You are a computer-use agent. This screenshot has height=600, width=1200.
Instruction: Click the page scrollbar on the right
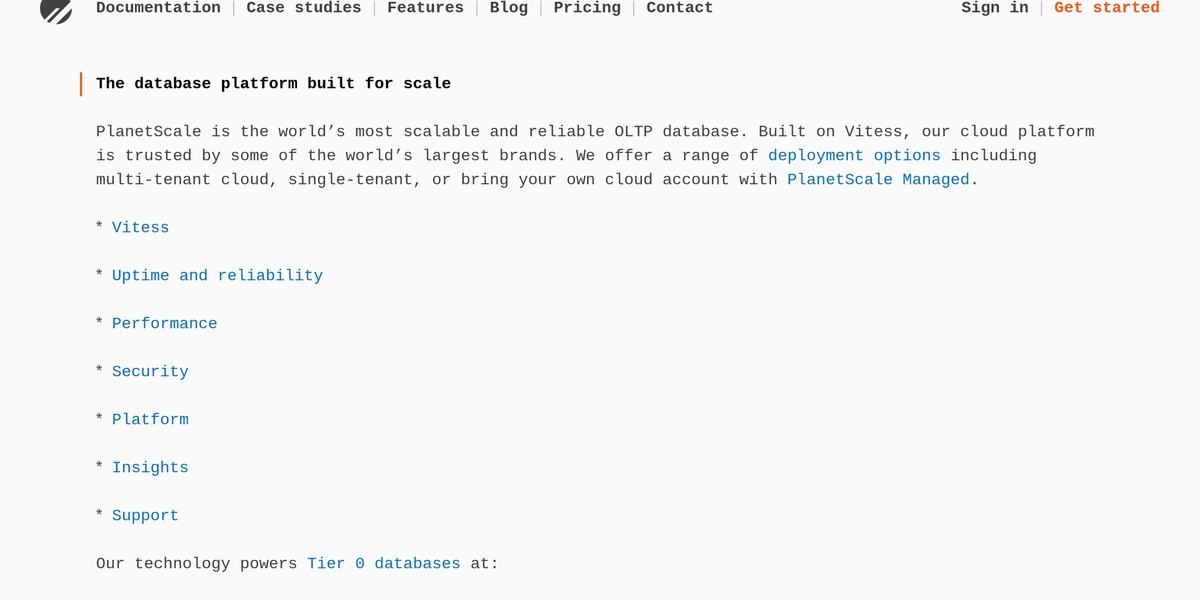point(1196,300)
